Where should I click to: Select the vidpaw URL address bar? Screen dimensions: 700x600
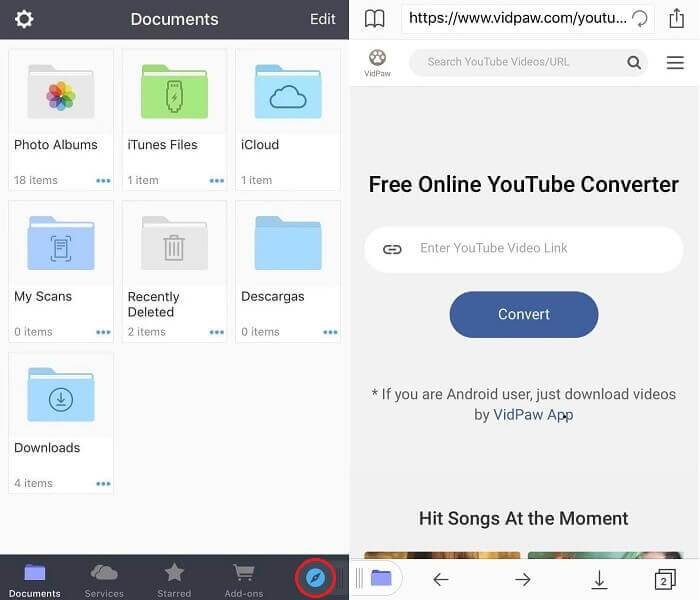[518, 18]
